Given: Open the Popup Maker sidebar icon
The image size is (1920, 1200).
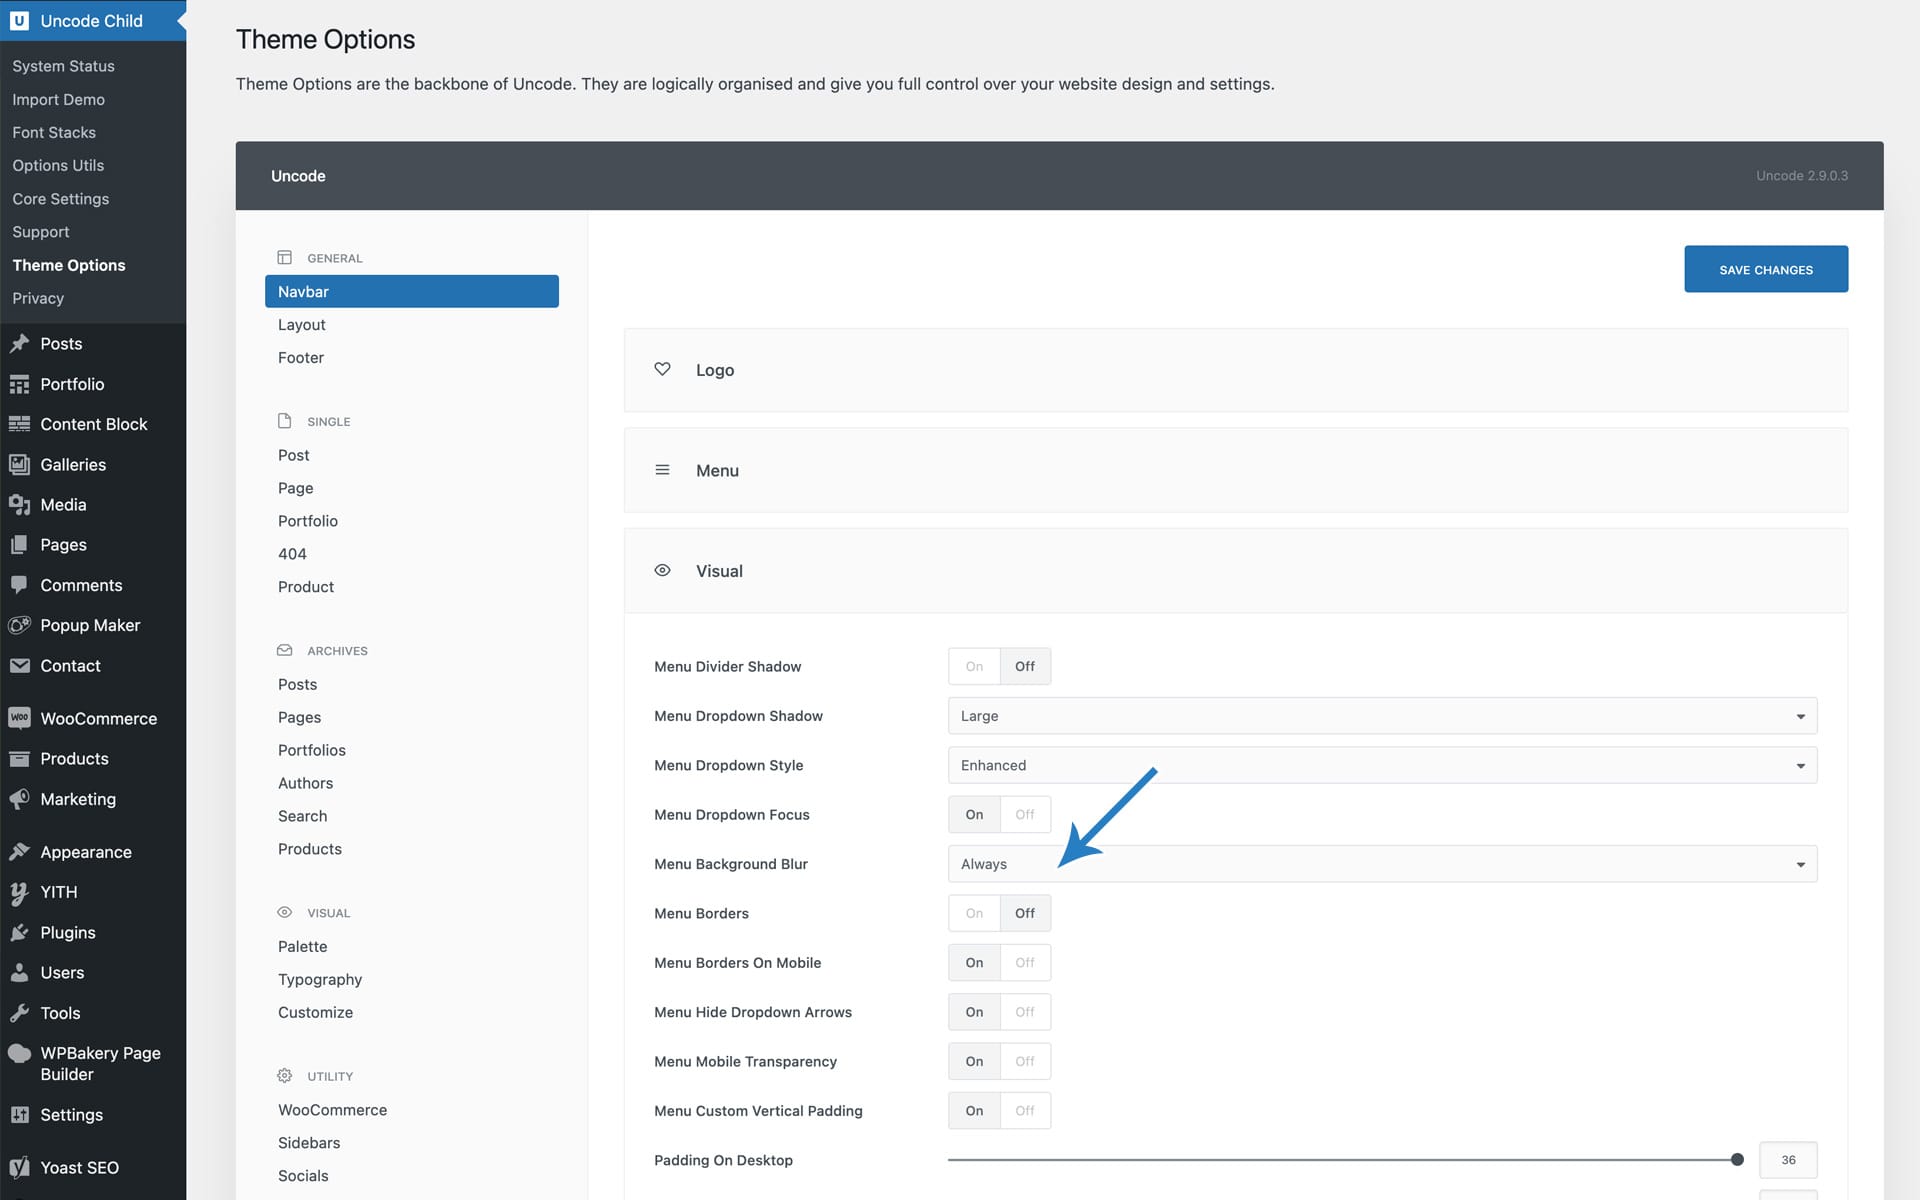Looking at the screenshot, I should (x=19, y=625).
